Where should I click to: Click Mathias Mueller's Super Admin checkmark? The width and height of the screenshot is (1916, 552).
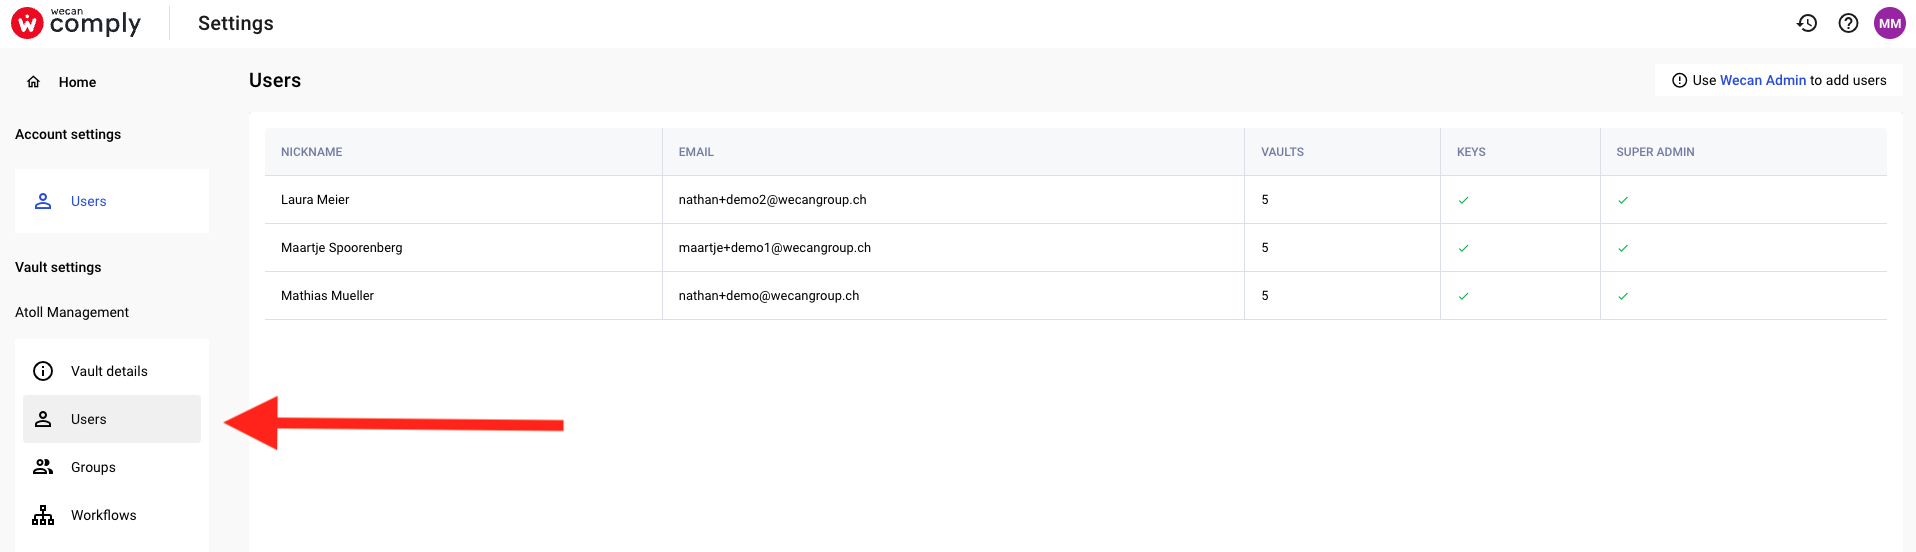click(1623, 296)
